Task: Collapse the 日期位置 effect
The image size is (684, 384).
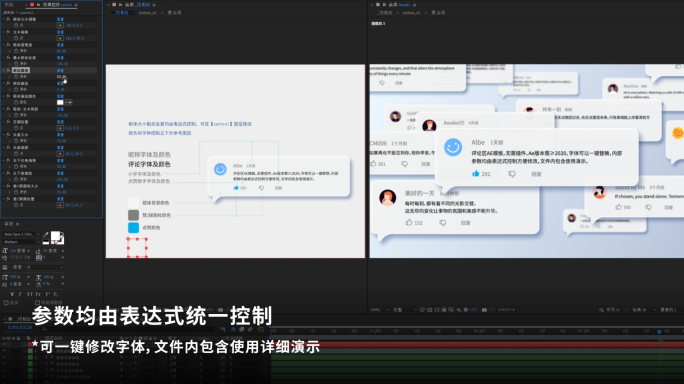Action: coord(4,122)
